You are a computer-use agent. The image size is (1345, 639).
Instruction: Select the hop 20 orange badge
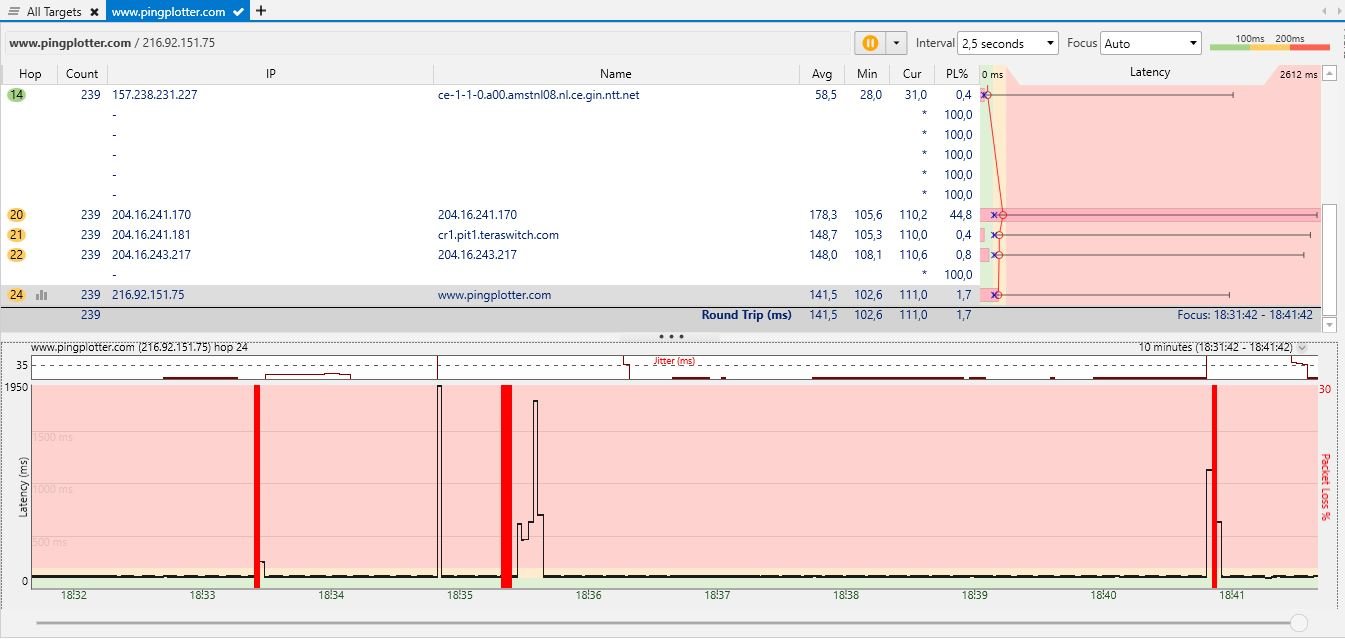pos(16,215)
